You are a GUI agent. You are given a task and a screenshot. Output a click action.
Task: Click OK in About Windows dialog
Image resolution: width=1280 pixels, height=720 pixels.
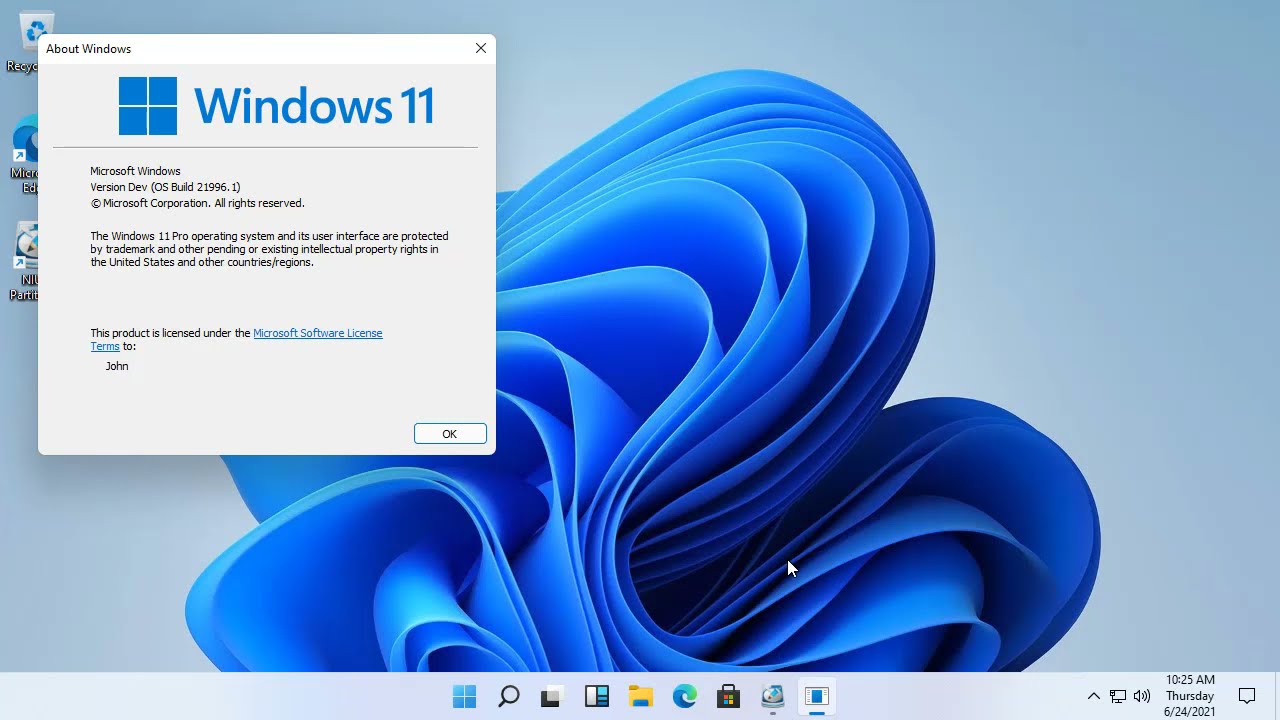[x=450, y=434]
